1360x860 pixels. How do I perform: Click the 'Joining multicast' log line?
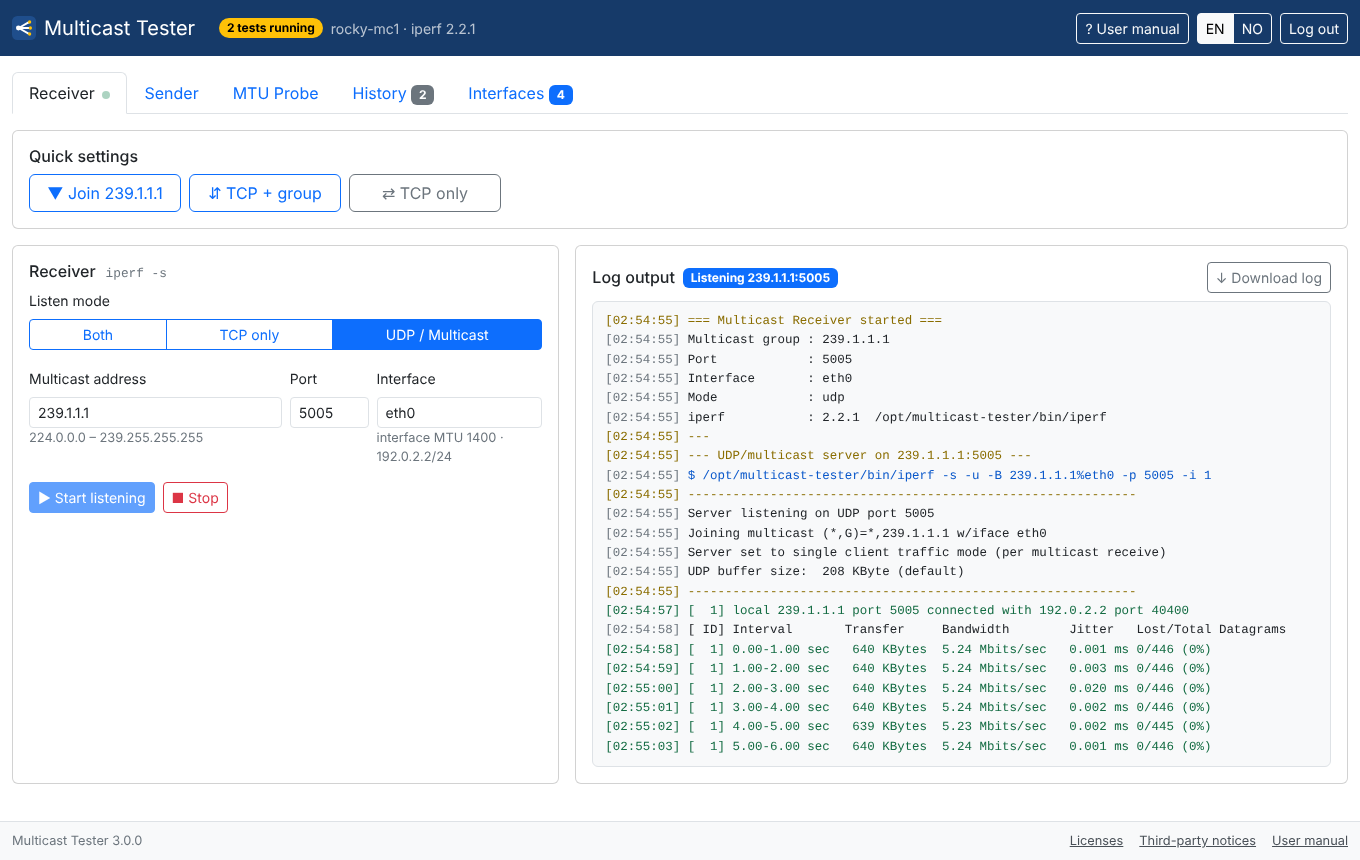click(826, 533)
